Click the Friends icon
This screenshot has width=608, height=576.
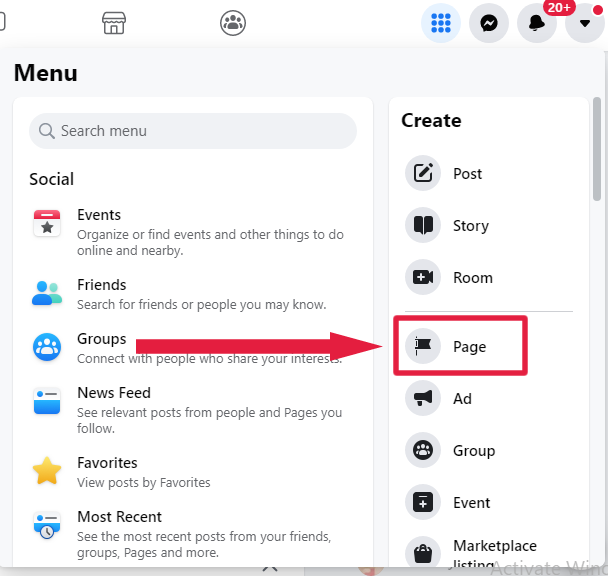(x=47, y=293)
